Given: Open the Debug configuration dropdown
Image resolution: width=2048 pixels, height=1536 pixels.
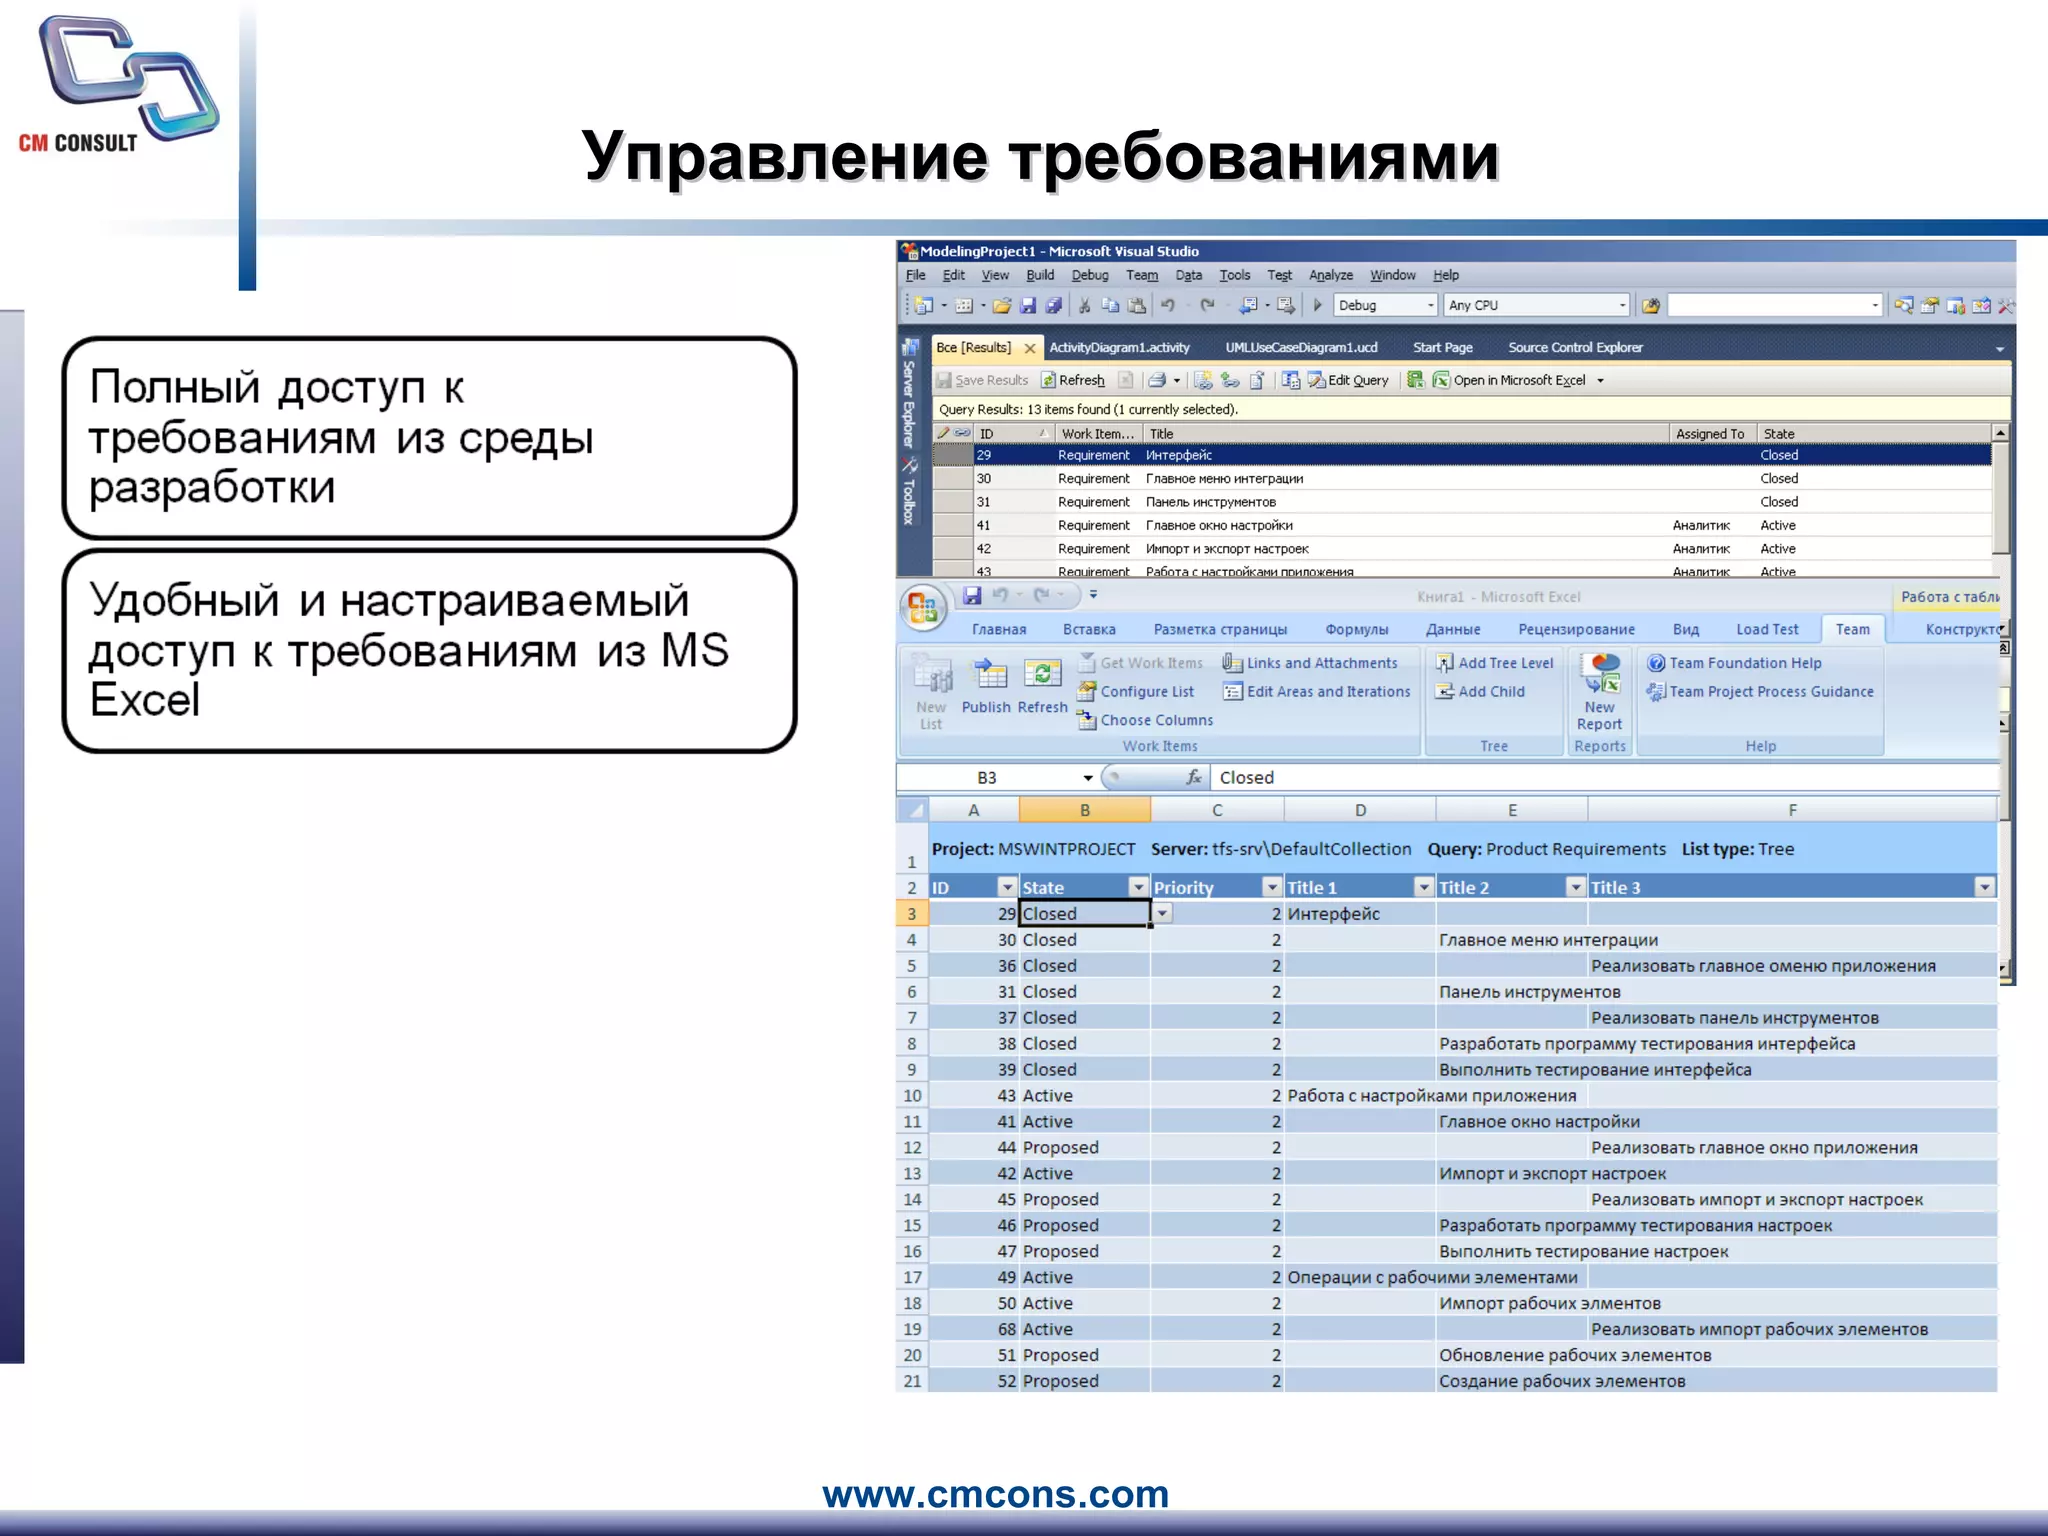Looking at the screenshot, I should (x=1431, y=305).
